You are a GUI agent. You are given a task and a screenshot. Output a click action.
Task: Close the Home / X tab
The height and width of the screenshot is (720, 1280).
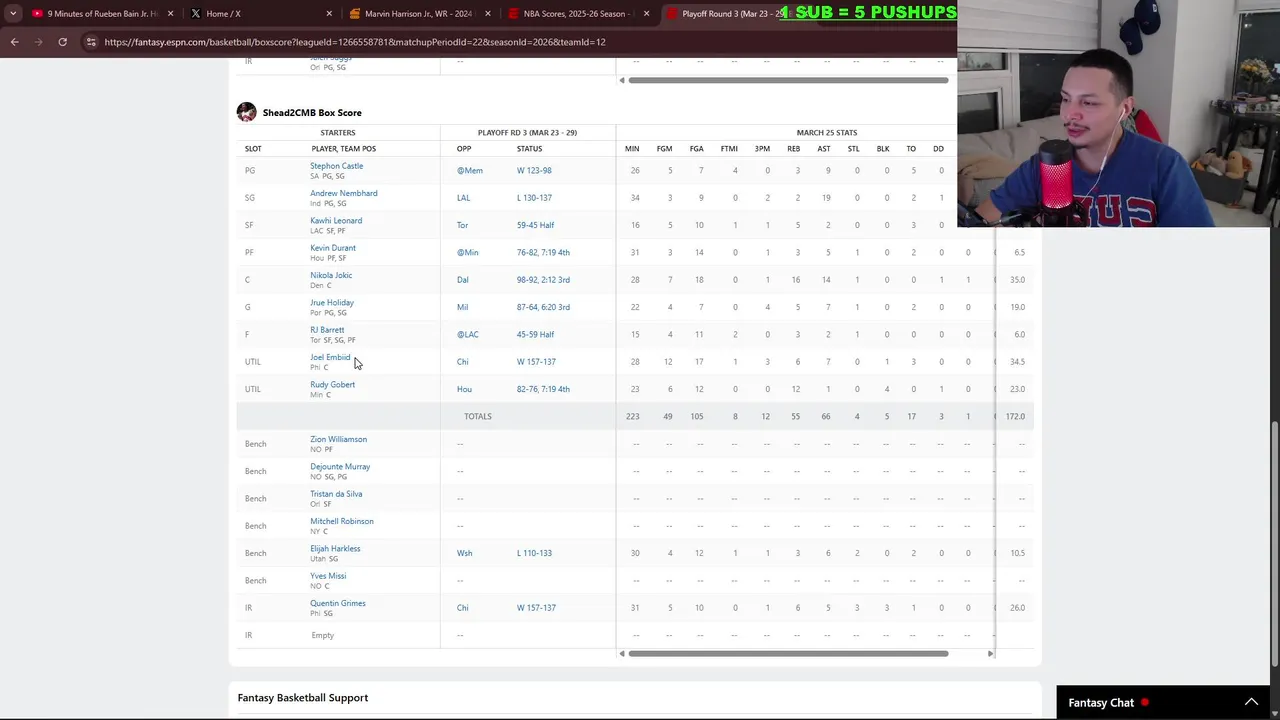click(329, 14)
